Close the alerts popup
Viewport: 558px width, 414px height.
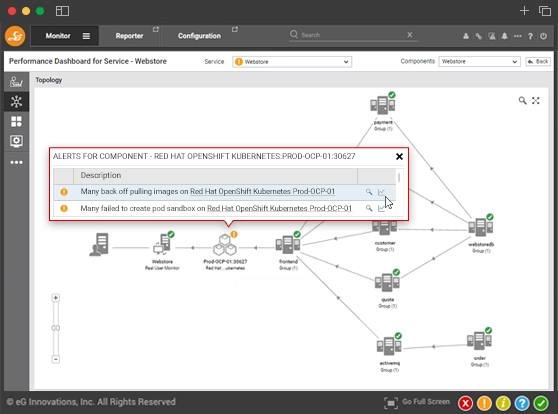pos(399,156)
